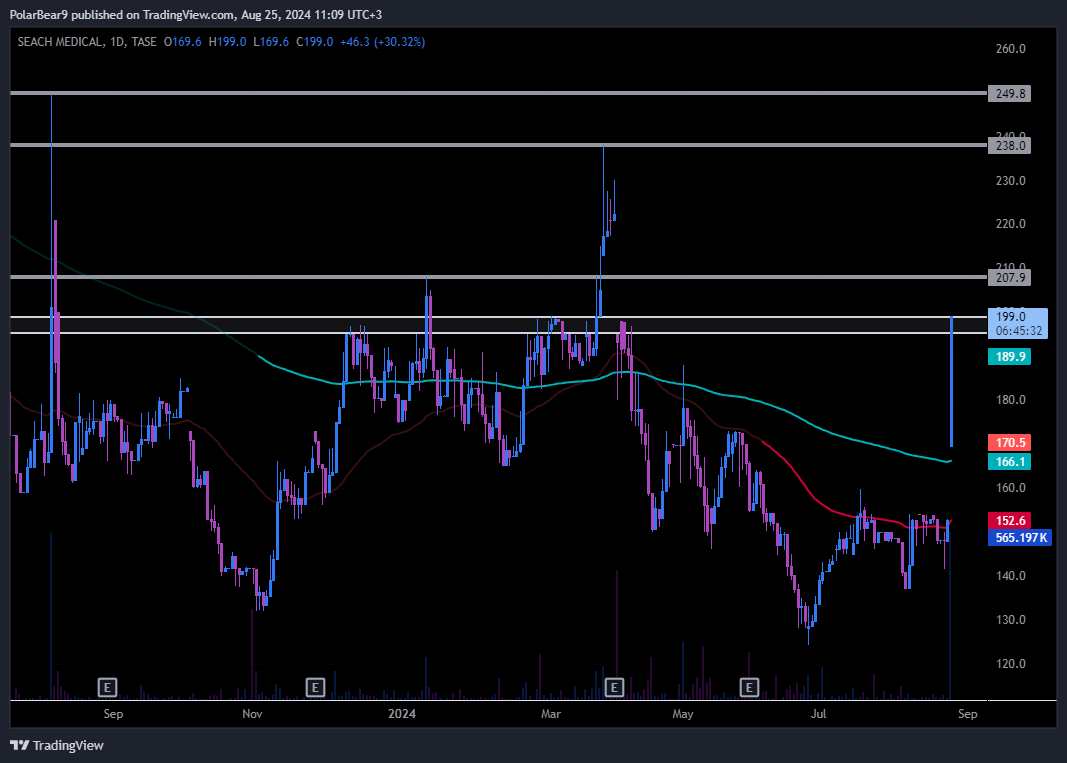Select the 249.8 horizontal line price label

1010,93
